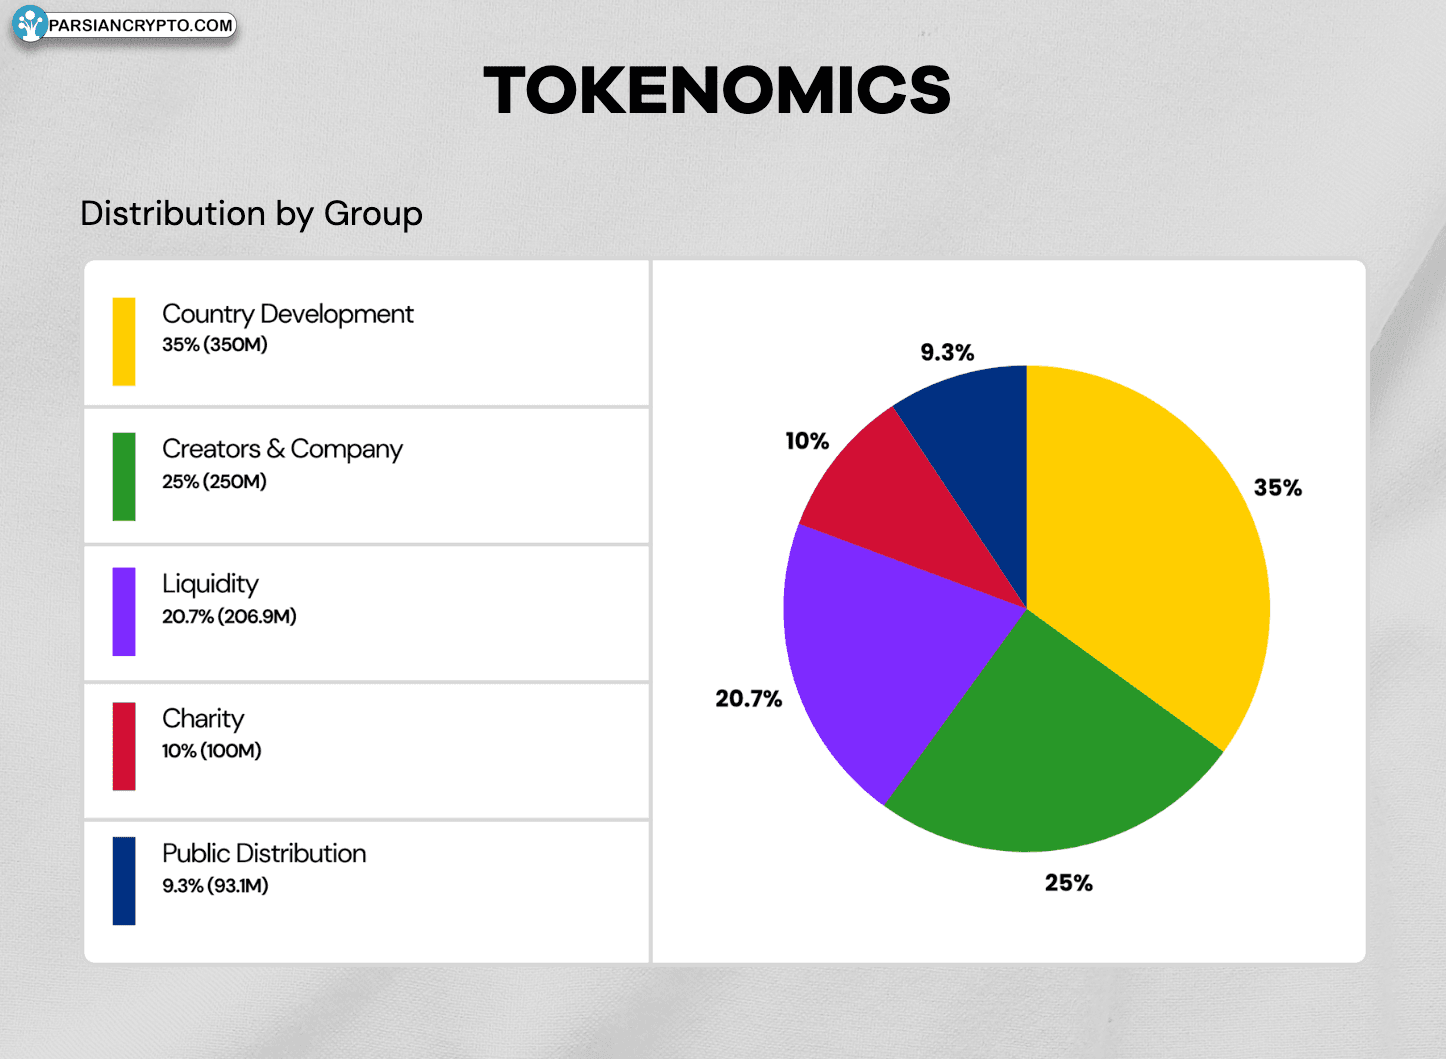Select the purple Liquidity legend swatch
Image resolution: width=1446 pixels, height=1059 pixels.
[124, 612]
